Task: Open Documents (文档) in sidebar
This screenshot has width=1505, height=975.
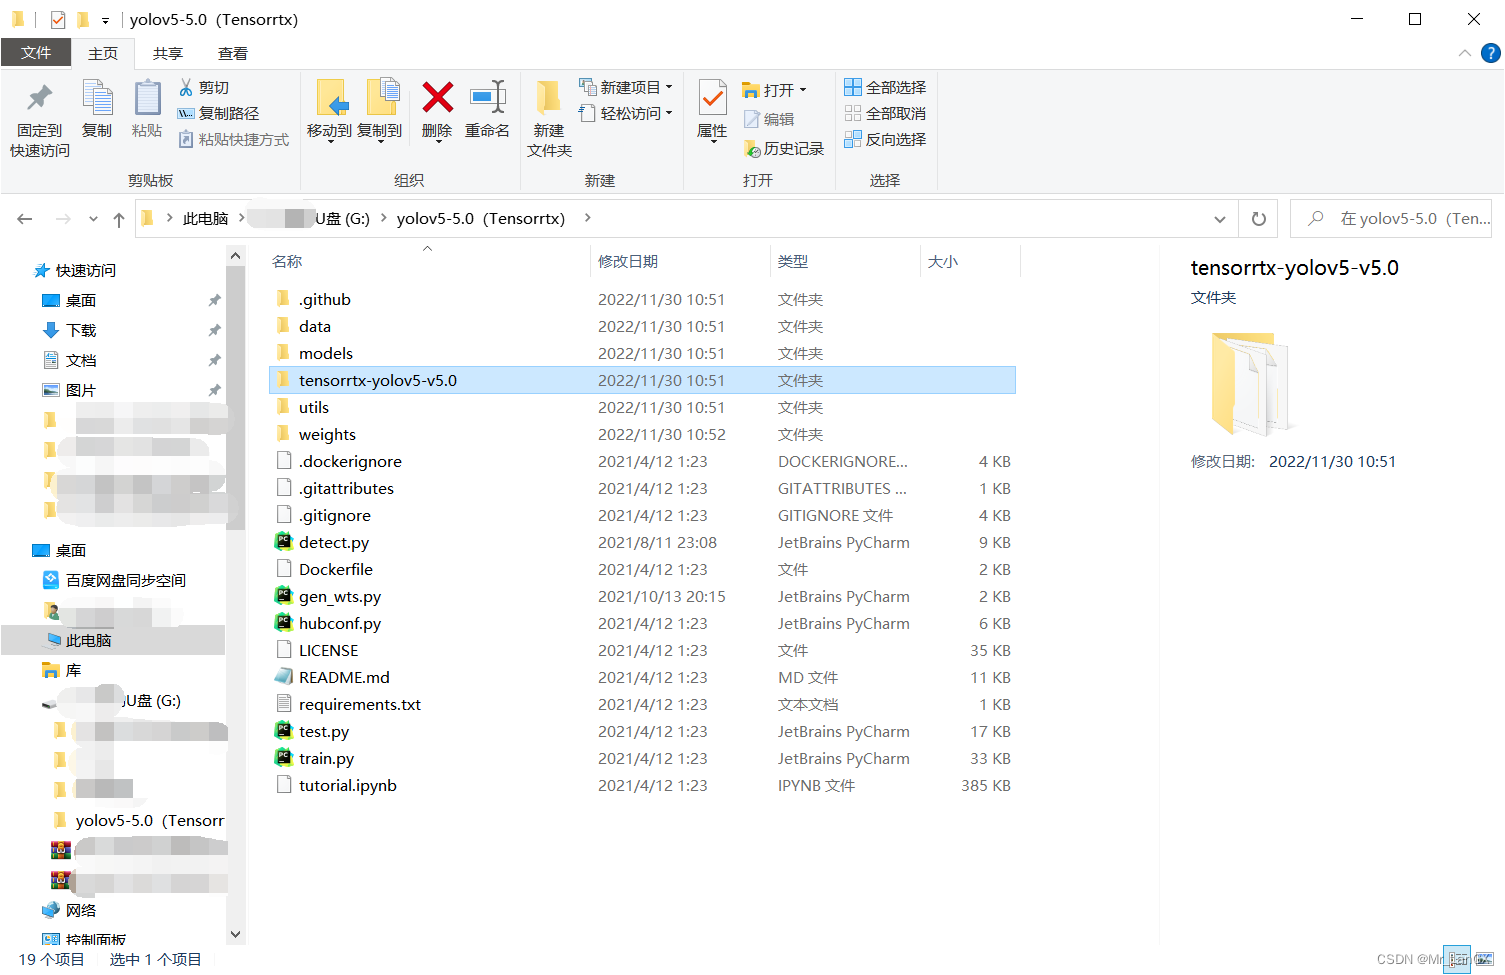Action: [x=70, y=361]
